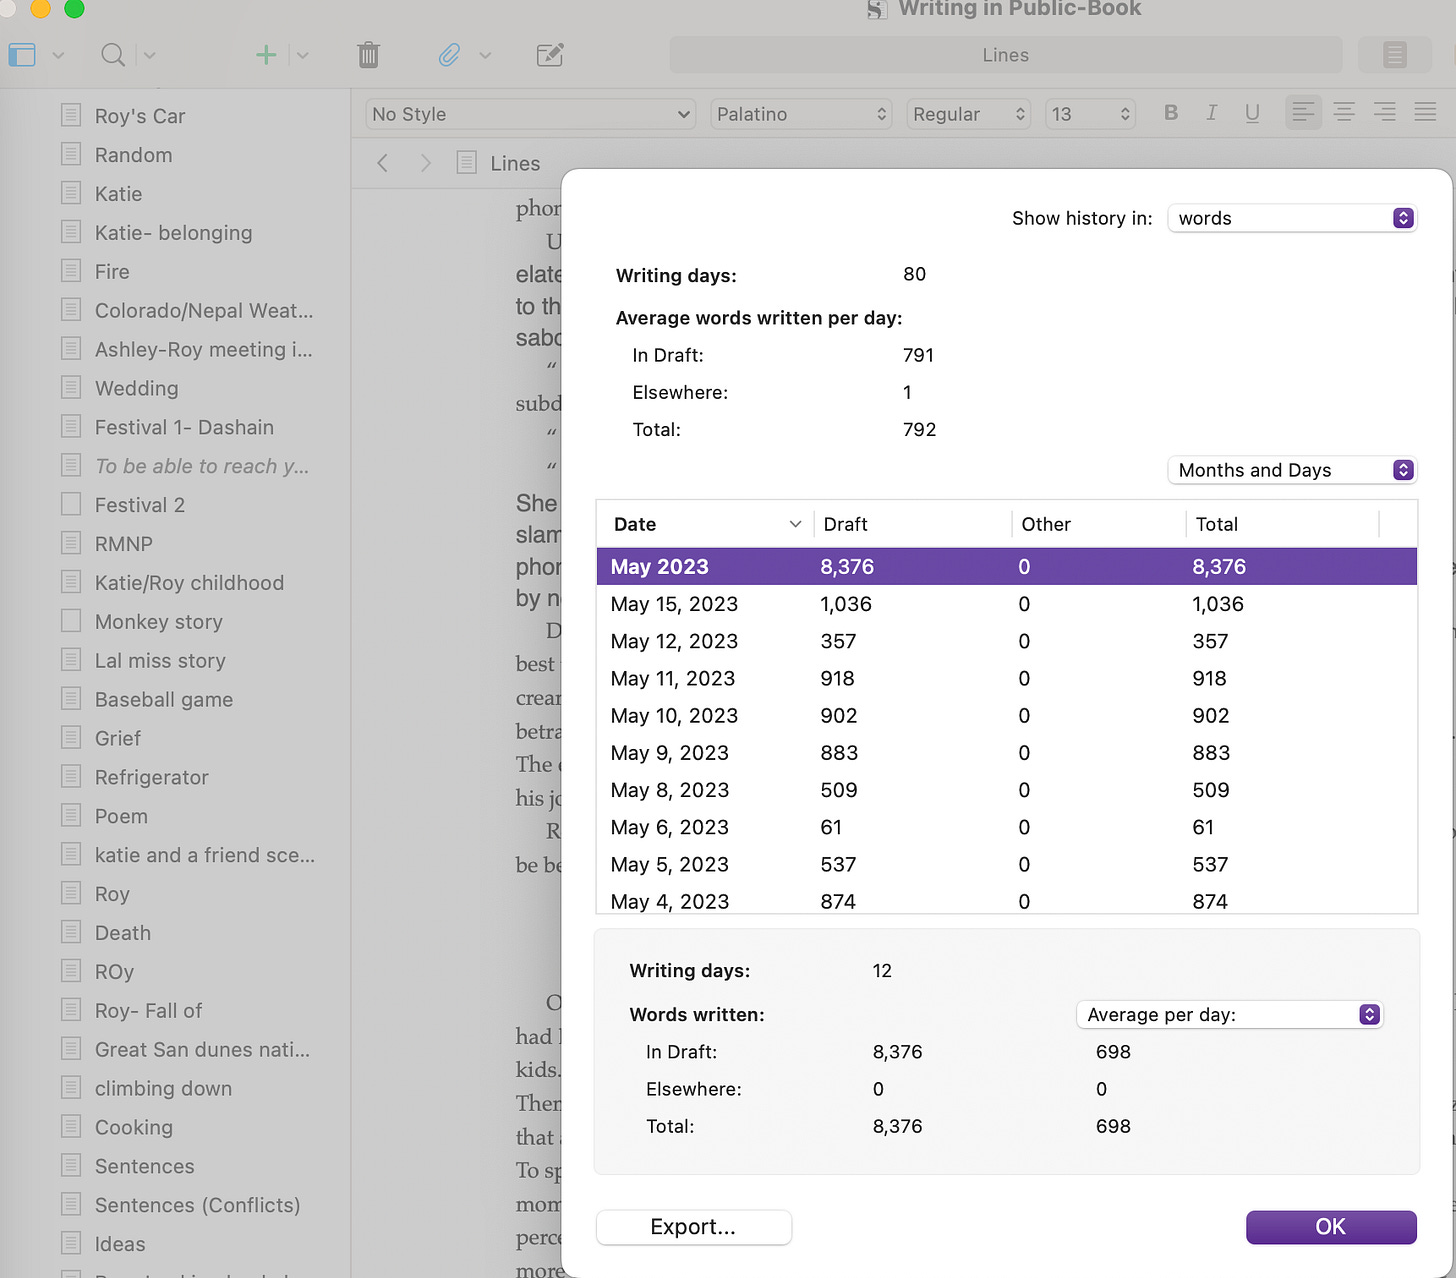1456x1278 pixels.
Task: Toggle underline formatting button
Action: (1252, 113)
